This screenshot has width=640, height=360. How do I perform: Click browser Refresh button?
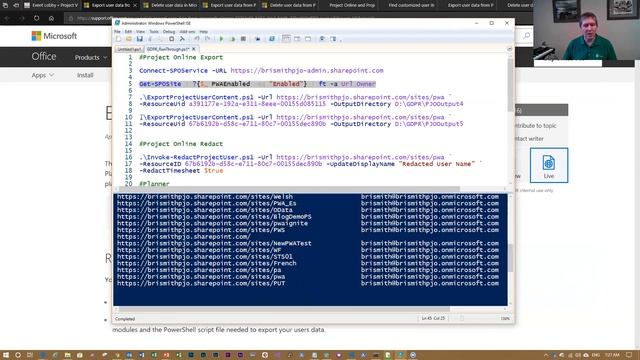click(36, 18)
